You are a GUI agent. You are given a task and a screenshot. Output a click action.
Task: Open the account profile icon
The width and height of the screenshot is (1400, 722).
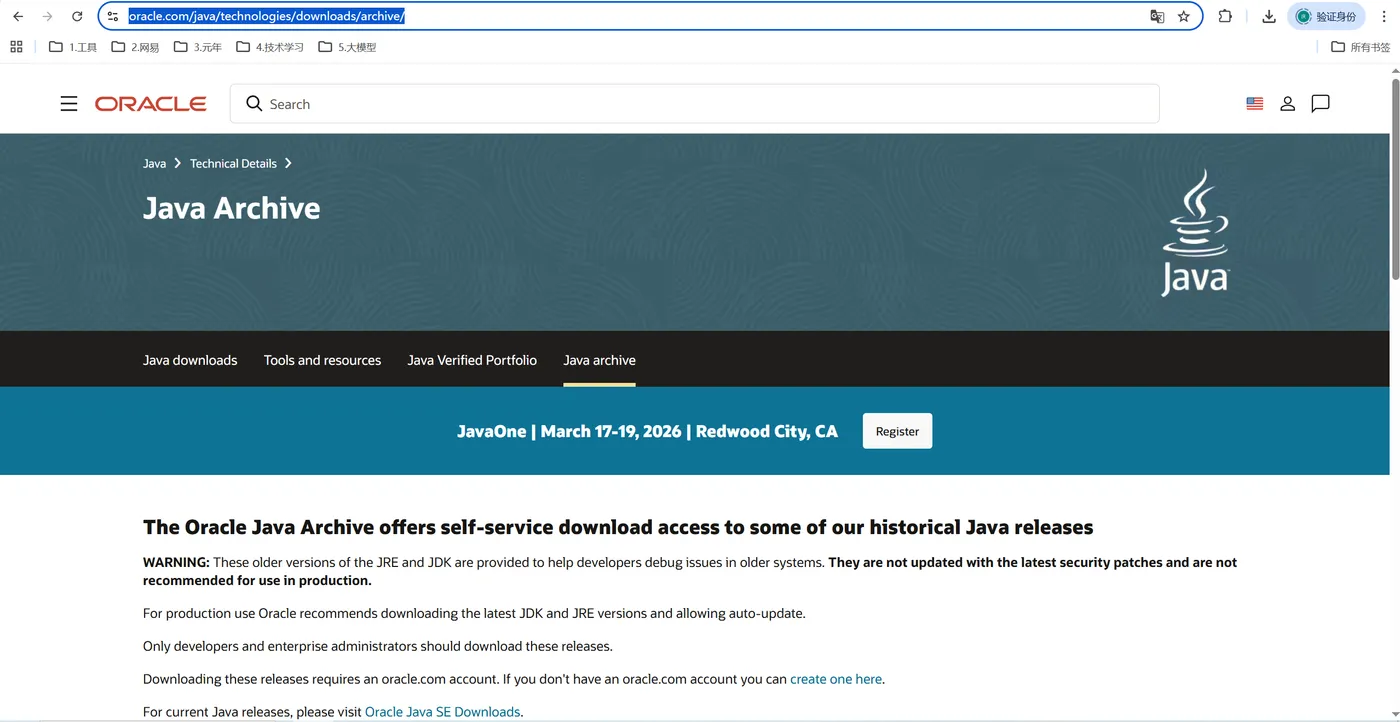[1288, 104]
